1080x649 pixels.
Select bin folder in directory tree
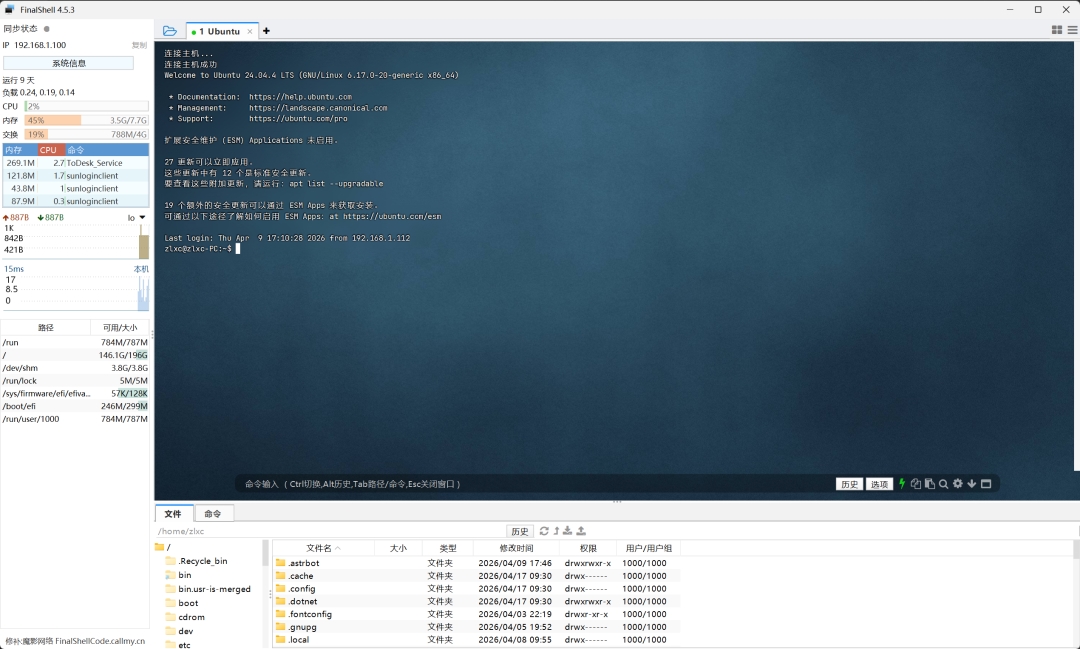[179, 575]
